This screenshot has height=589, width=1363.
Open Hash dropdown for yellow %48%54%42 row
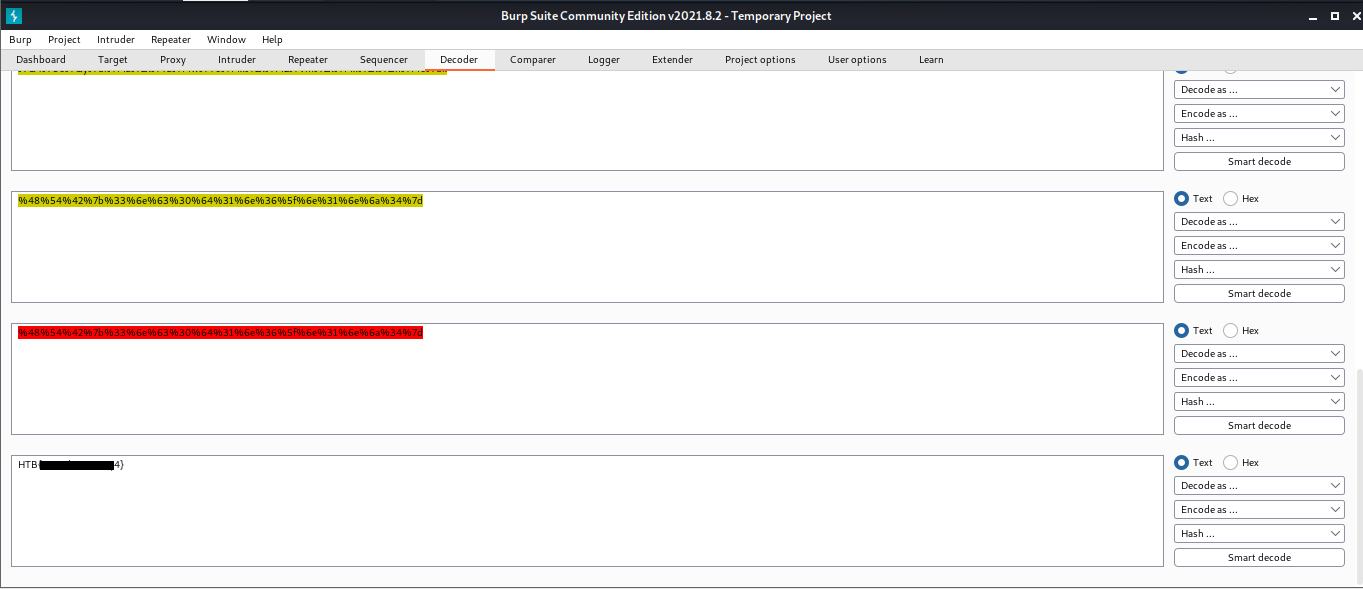1259,269
